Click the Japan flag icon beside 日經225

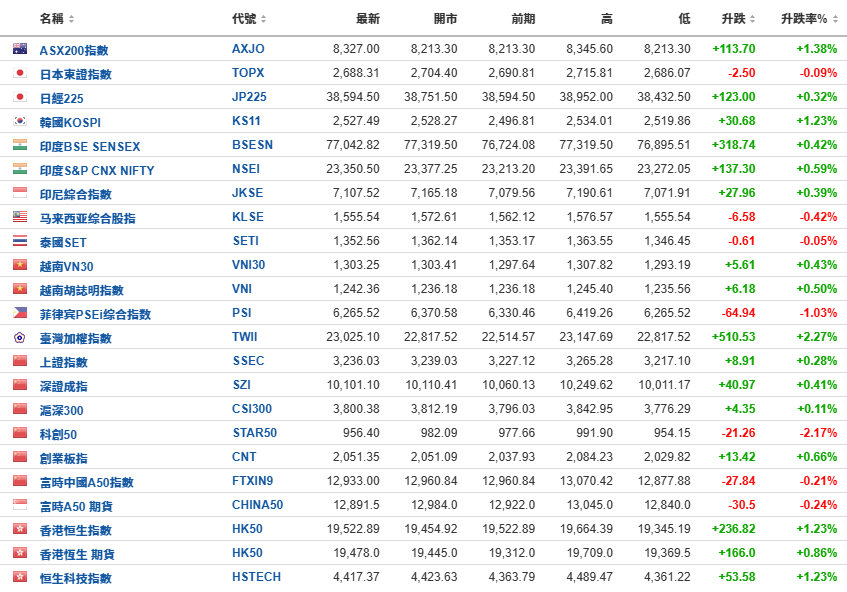(x=19, y=97)
